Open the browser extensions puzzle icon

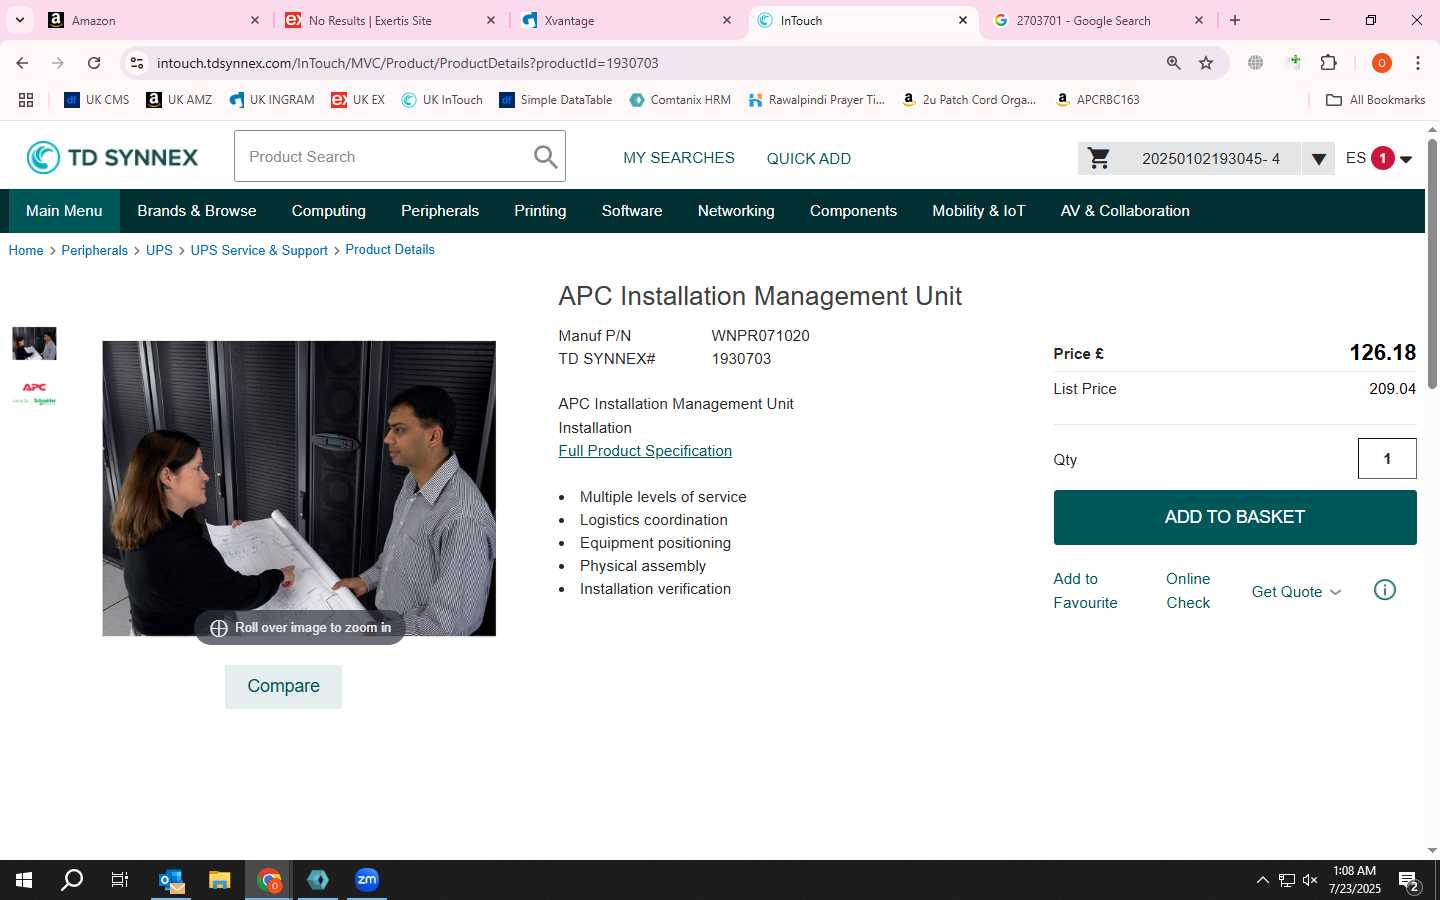tap(1328, 63)
